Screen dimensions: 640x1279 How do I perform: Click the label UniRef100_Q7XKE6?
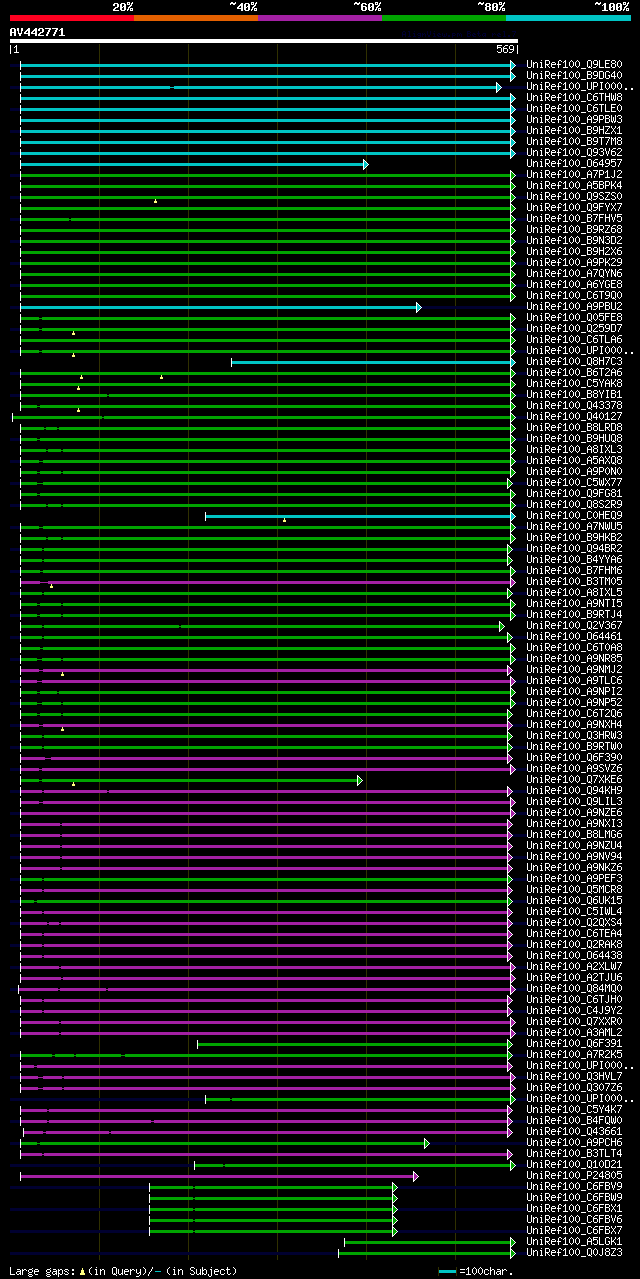(574, 780)
